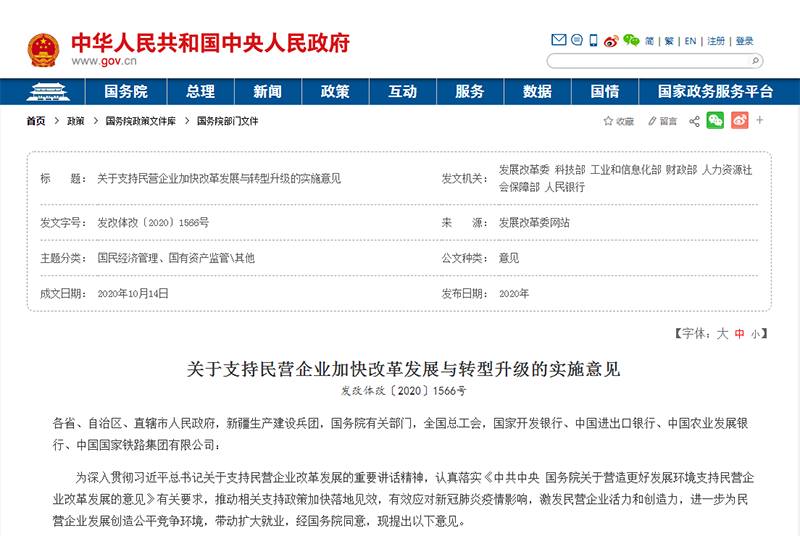Click the large article headline

(403, 369)
